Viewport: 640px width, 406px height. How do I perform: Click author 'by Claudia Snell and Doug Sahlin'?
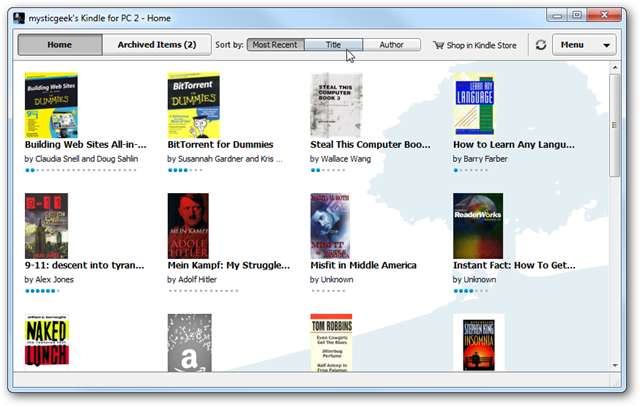coord(81,159)
